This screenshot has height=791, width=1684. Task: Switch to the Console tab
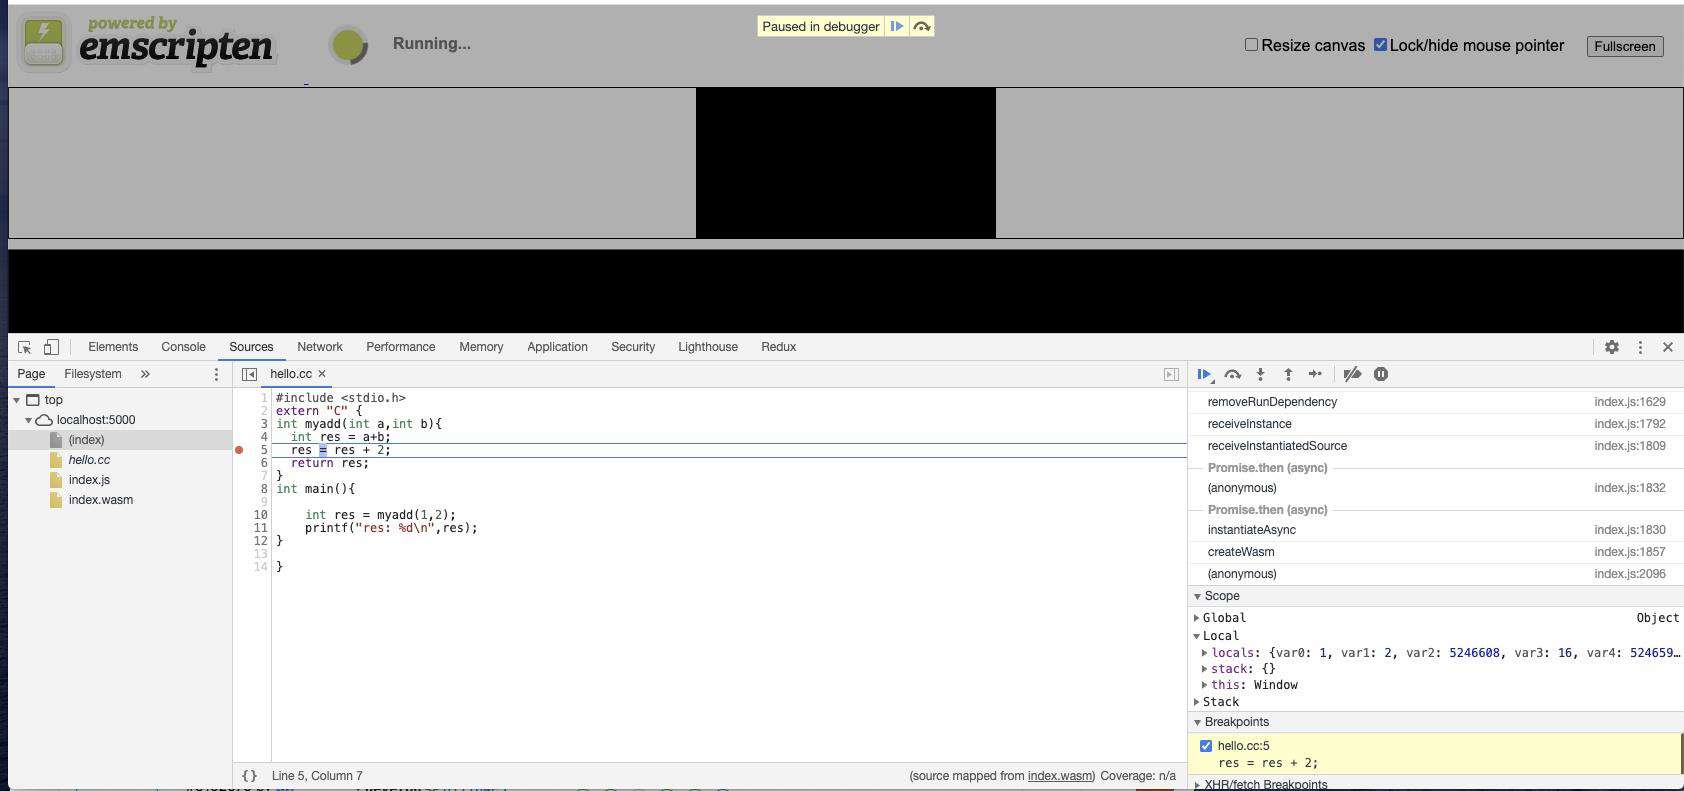point(183,347)
